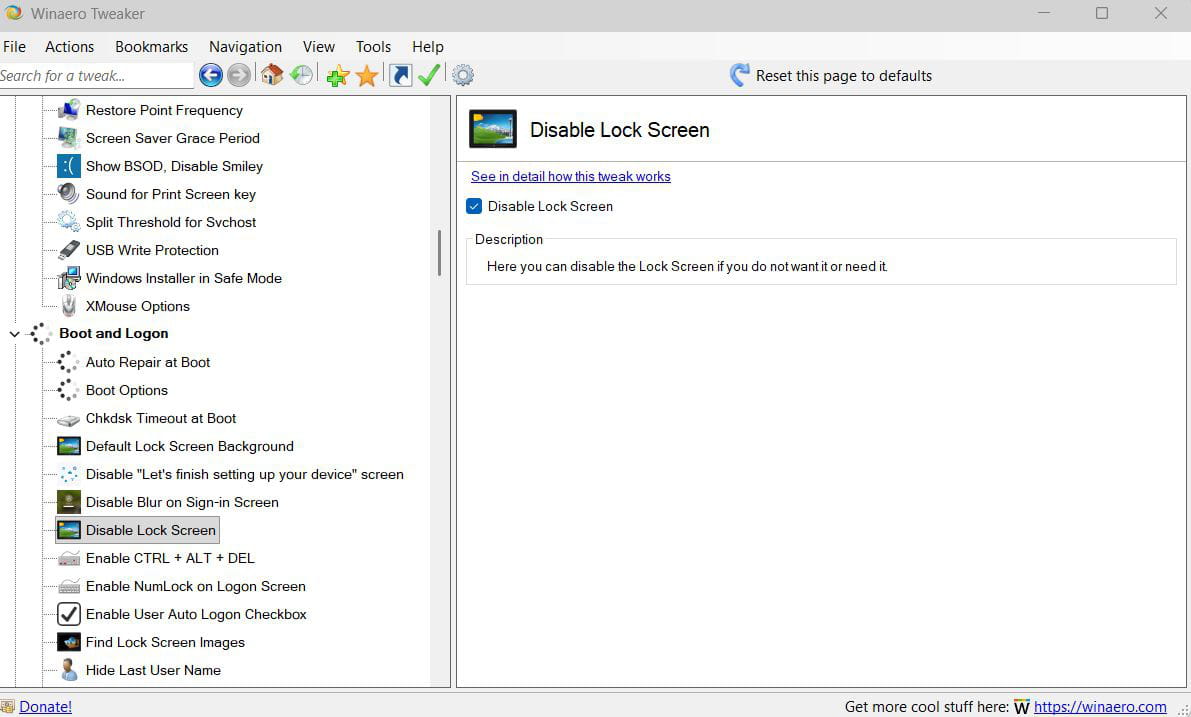Click 'Windows Installer in Safe Mode' text
Image resolution: width=1191 pixels, height=717 pixels.
(x=184, y=278)
